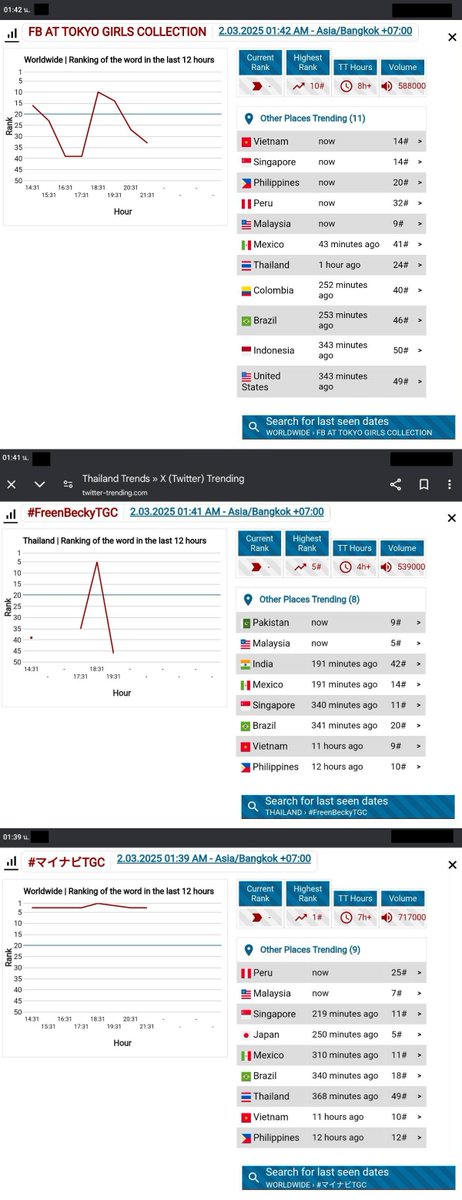Select Japan flag in 5# row
Viewport: 462px width, 1200px height.
[246, 1035]
